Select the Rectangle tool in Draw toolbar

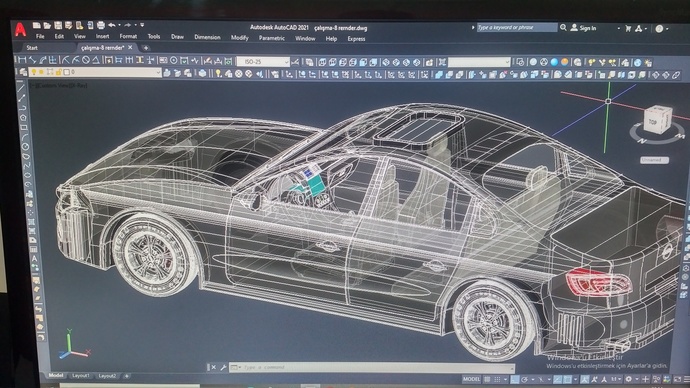click(x=24, y=127)
